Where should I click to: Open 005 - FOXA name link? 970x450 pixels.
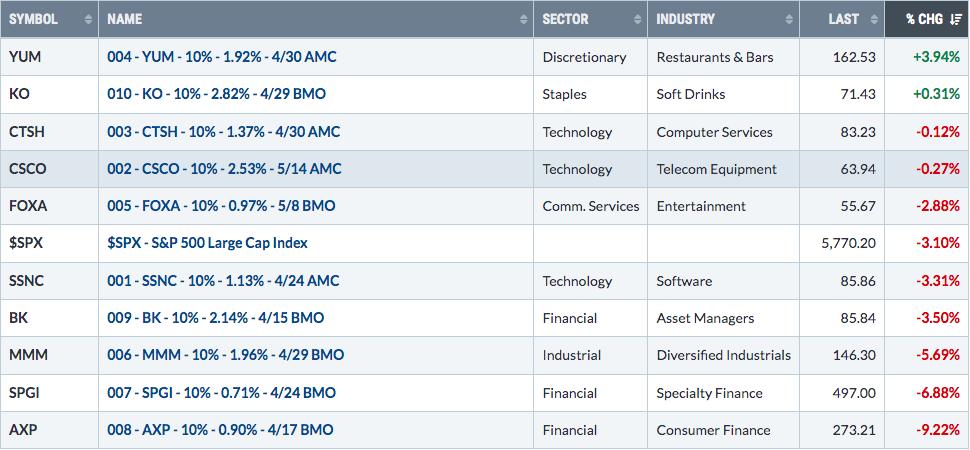(x=221, y=206)
